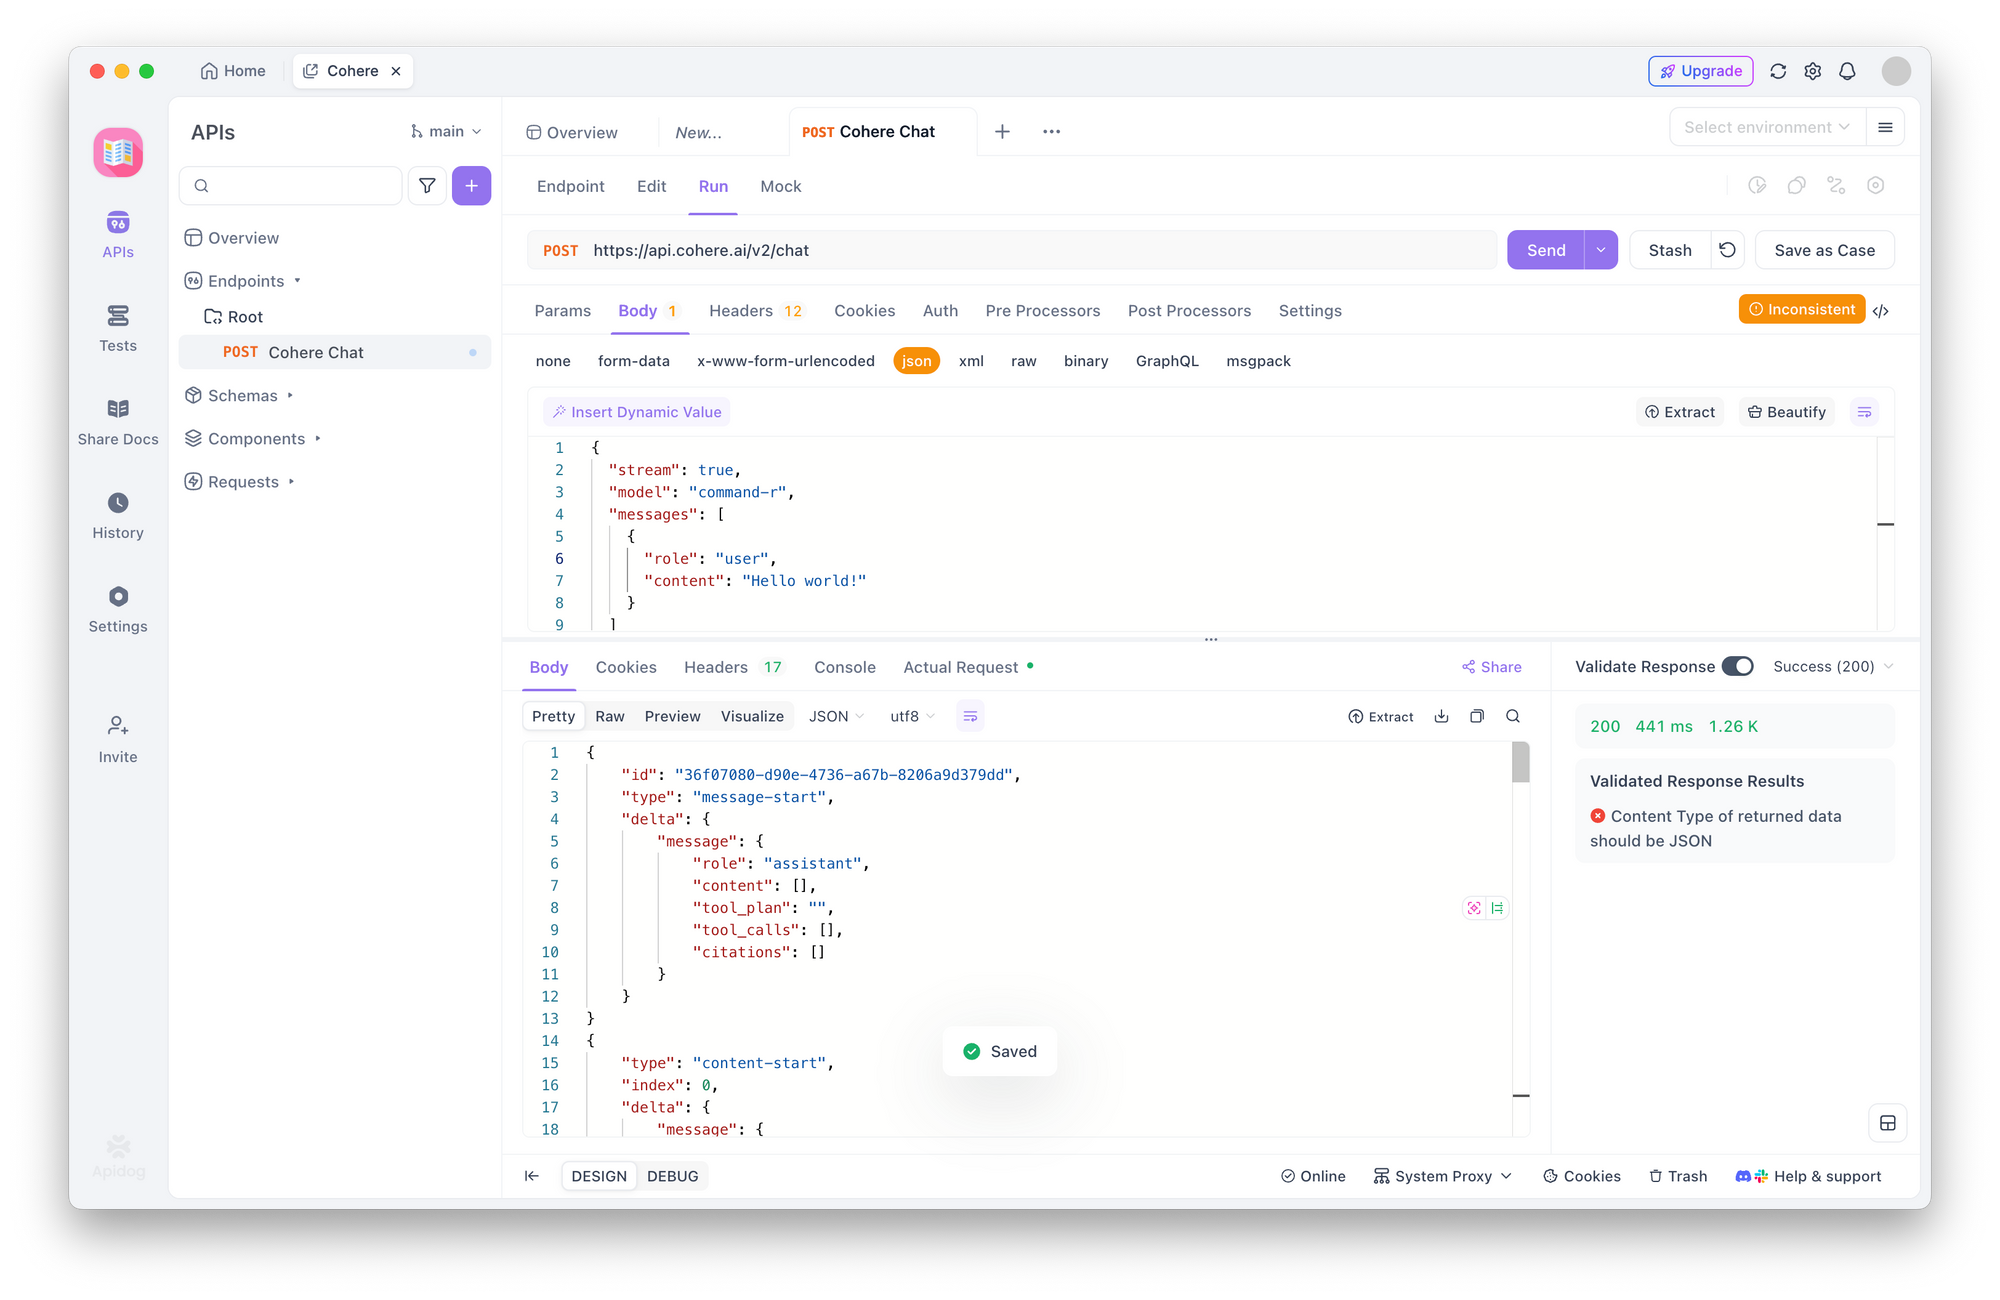Screen dimensions: 2000x1300
Task: Open the Send button dropdown arrow
Action: coord(1601,250)
